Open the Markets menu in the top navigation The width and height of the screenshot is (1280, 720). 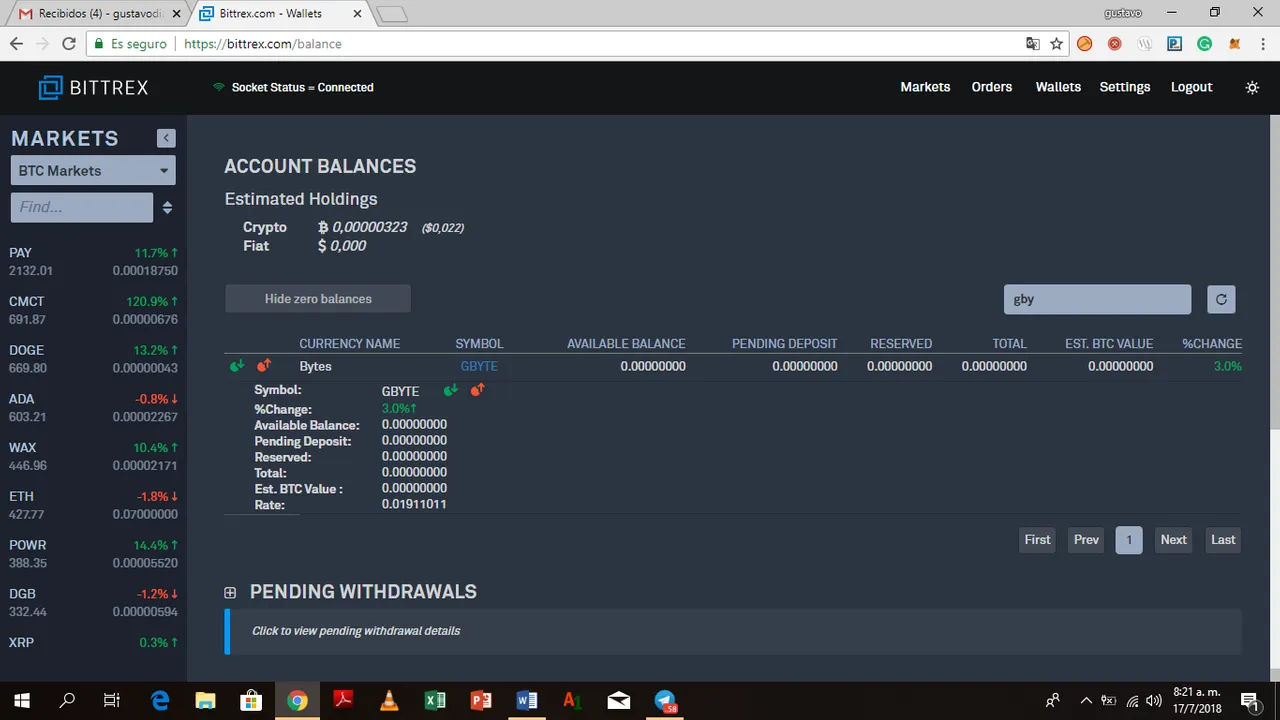925,87
